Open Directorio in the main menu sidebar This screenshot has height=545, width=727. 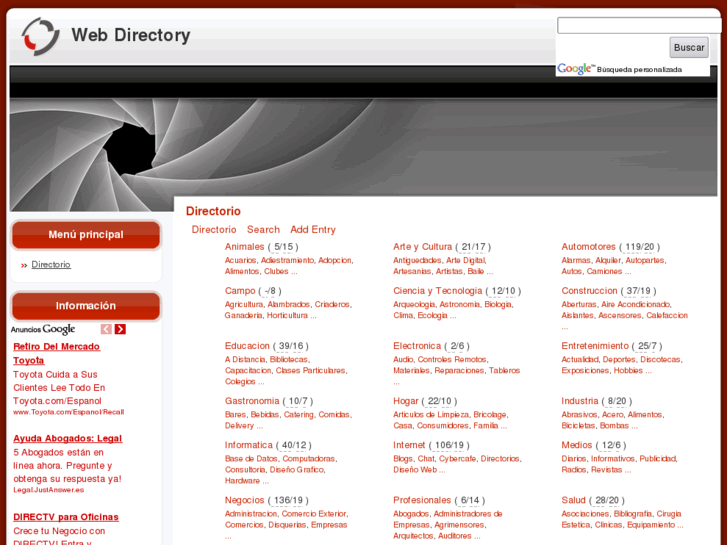[x=51, y=264]
